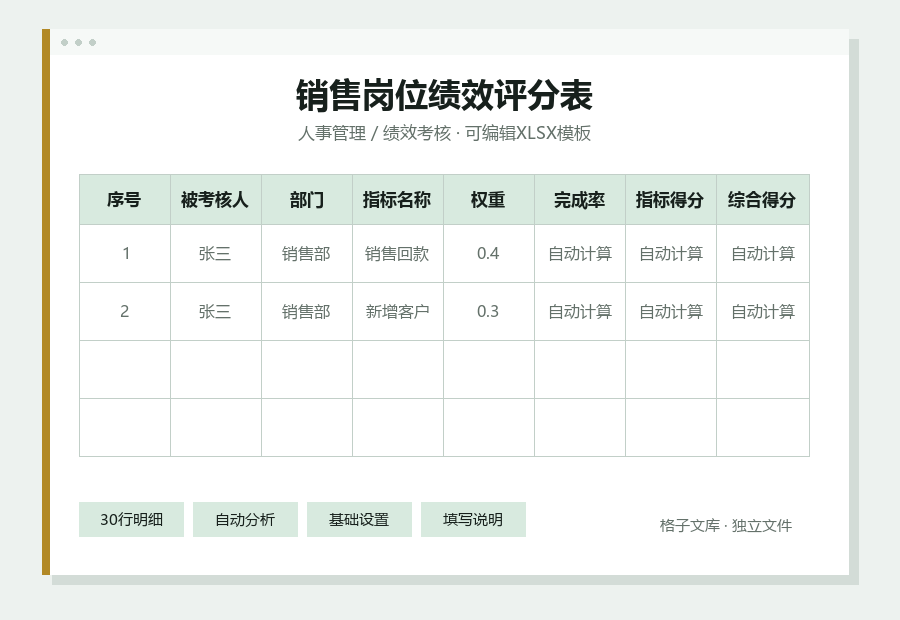Select 张三 in row 1
The height and width of the screenshot is (620, 900).
(216, 253)
